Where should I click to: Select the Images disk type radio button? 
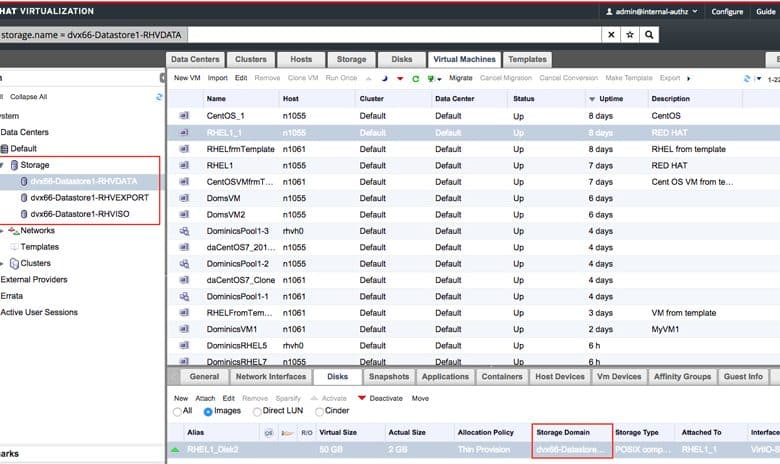(208, 412)
